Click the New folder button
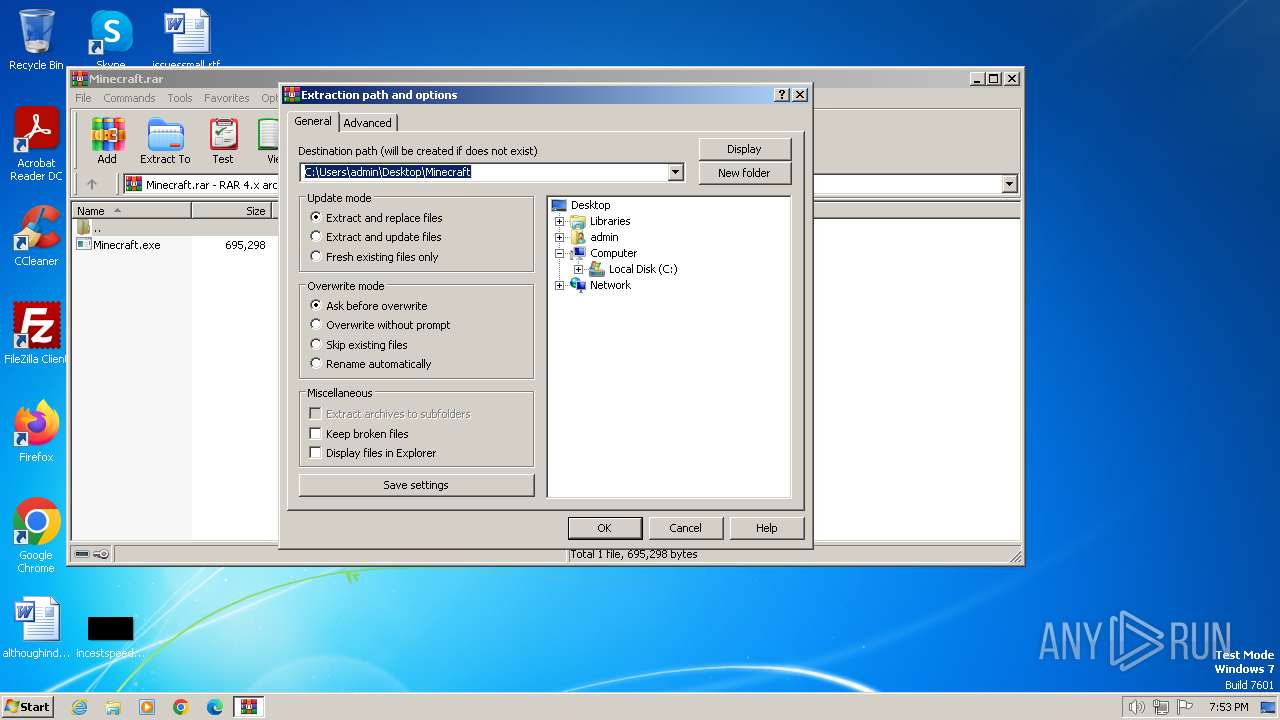This screenshot has width=1280, height=720. [744, 173]
